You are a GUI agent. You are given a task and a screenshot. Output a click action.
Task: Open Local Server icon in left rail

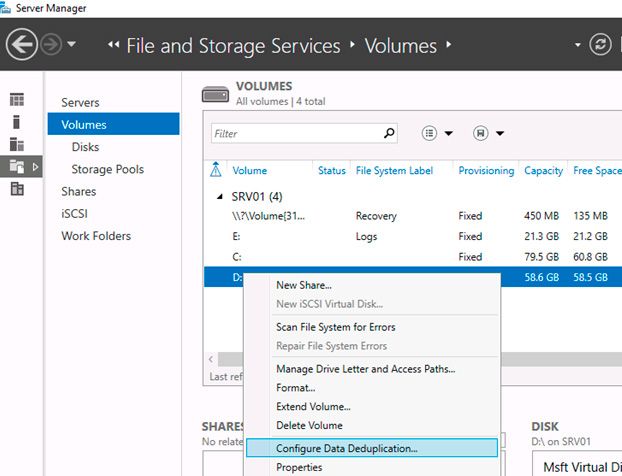[16, 122]
